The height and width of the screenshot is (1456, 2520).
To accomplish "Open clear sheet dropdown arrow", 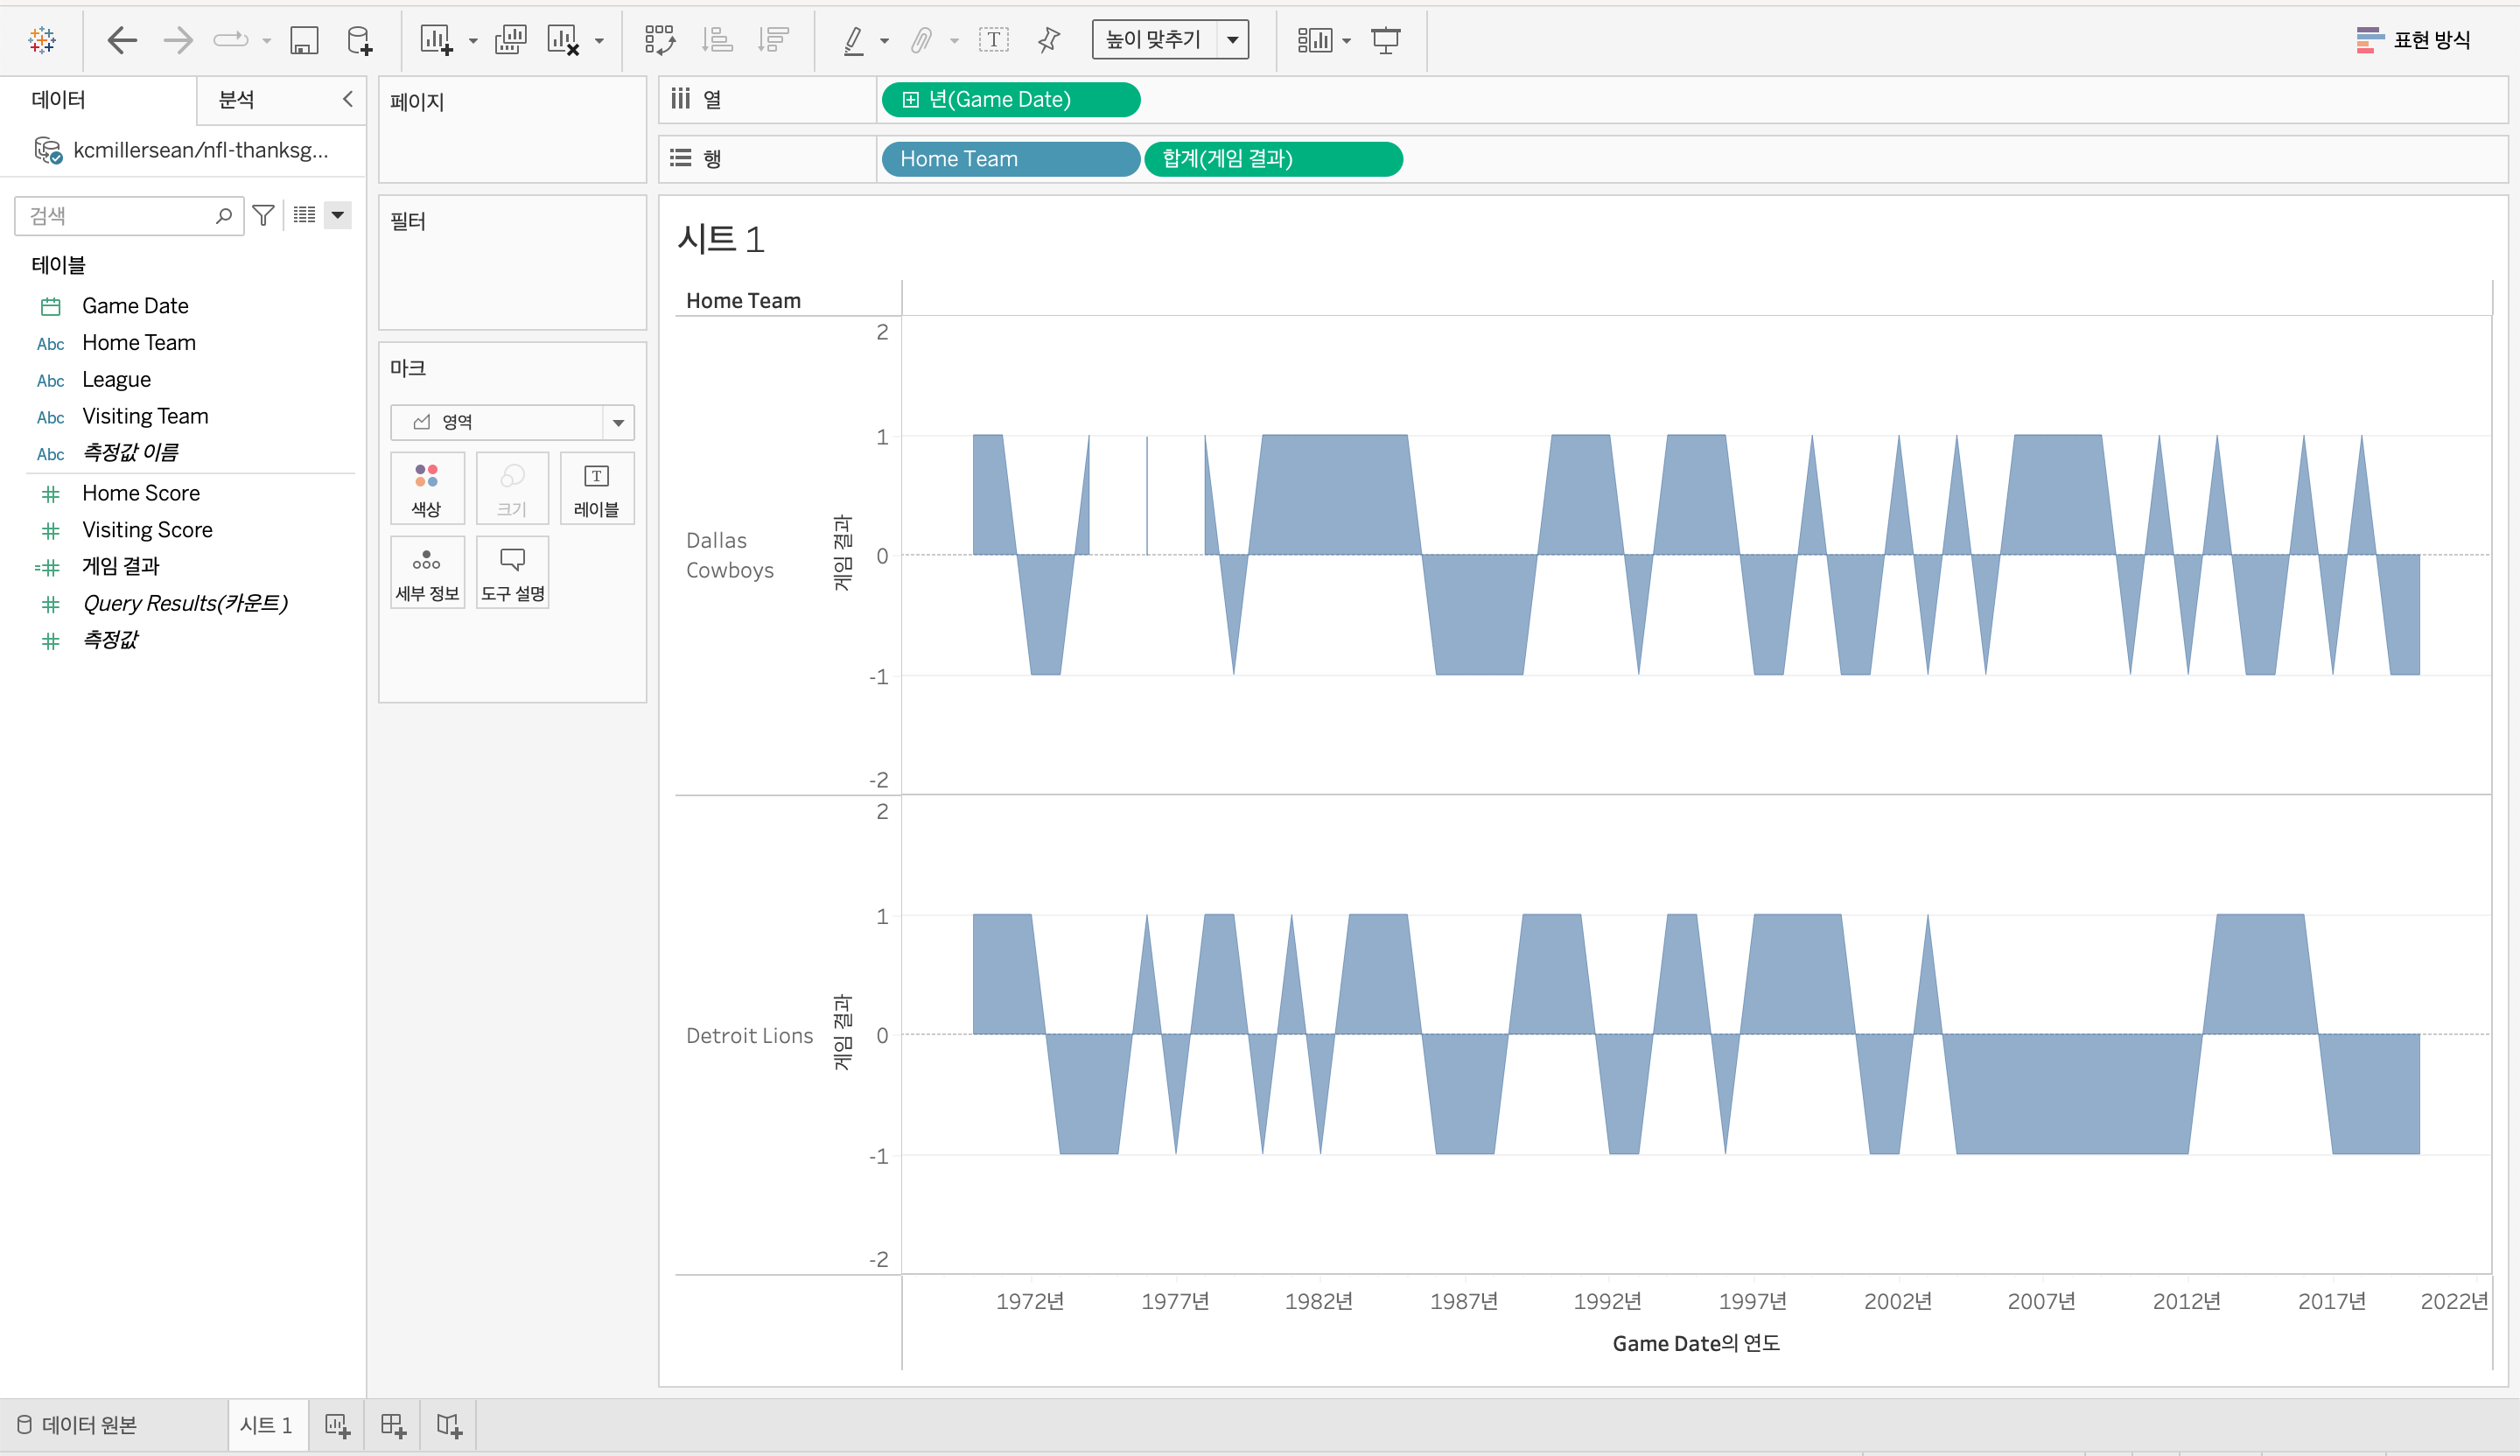I will 599,41.
